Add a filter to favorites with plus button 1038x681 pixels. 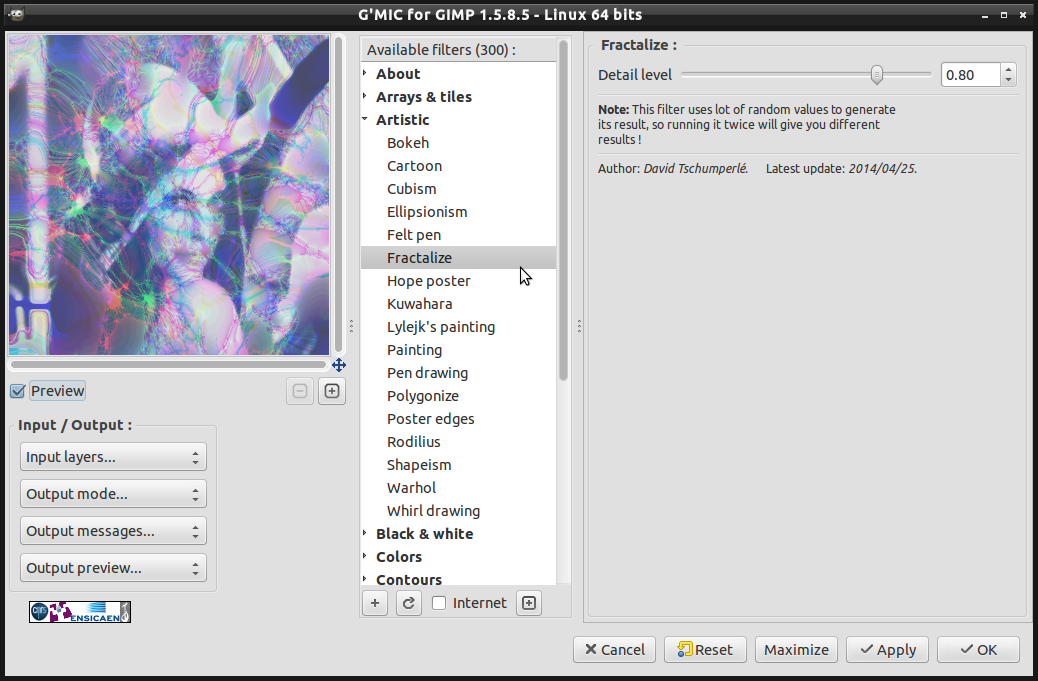click(375, 603)
